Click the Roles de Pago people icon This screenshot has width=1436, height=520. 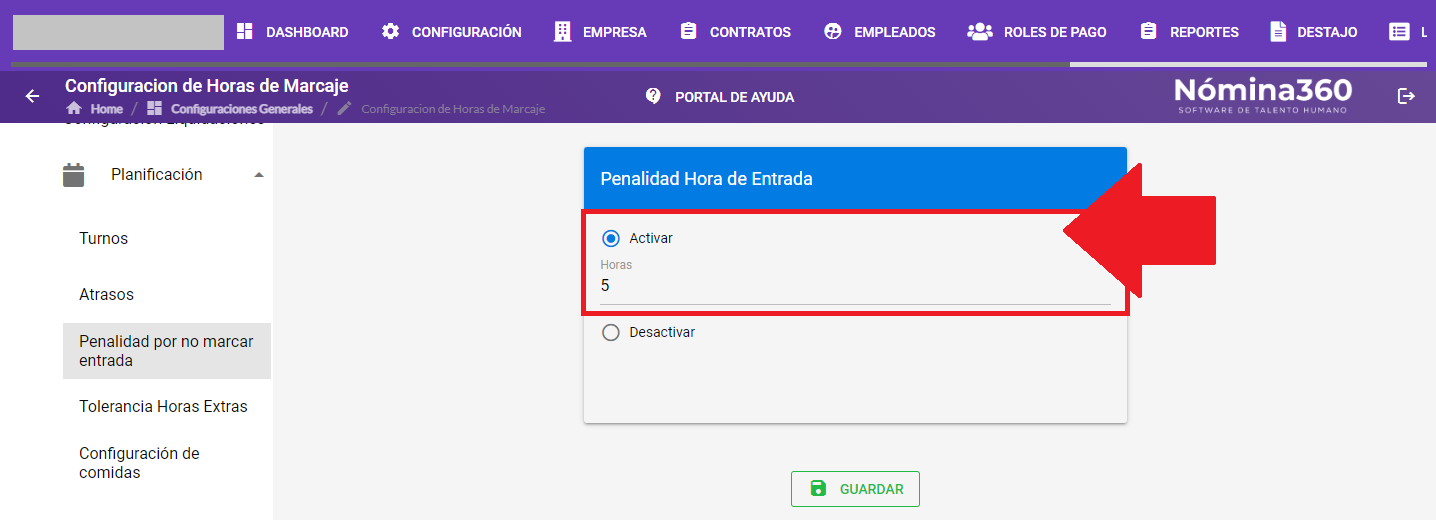980,32
